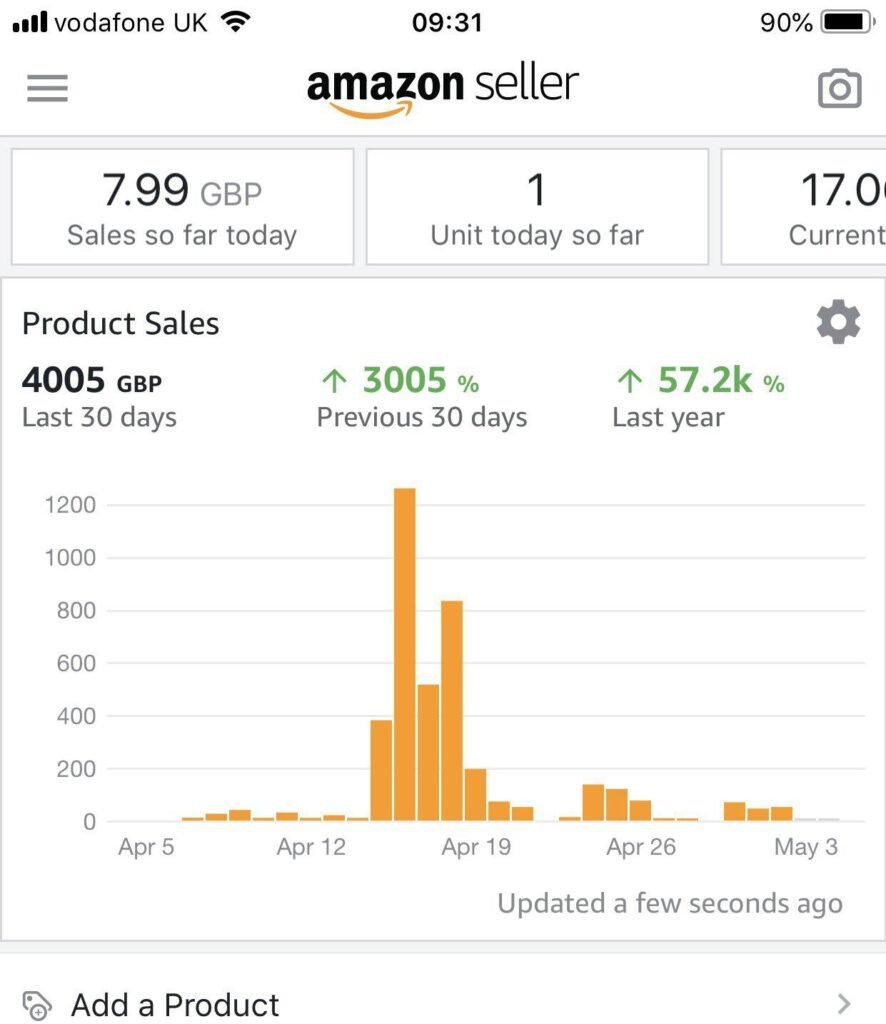The image size is (886, 1024).
Task: Open Product Sales settings gear
Action: click(838, 323)
